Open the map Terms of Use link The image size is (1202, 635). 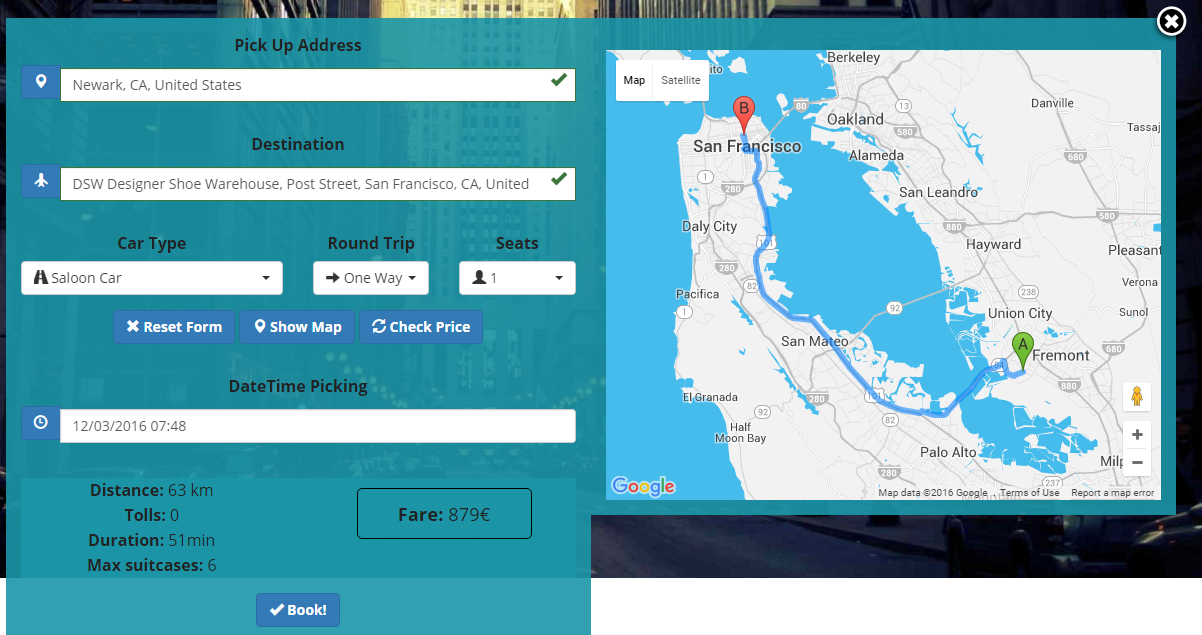click(x=1029, y=493)
